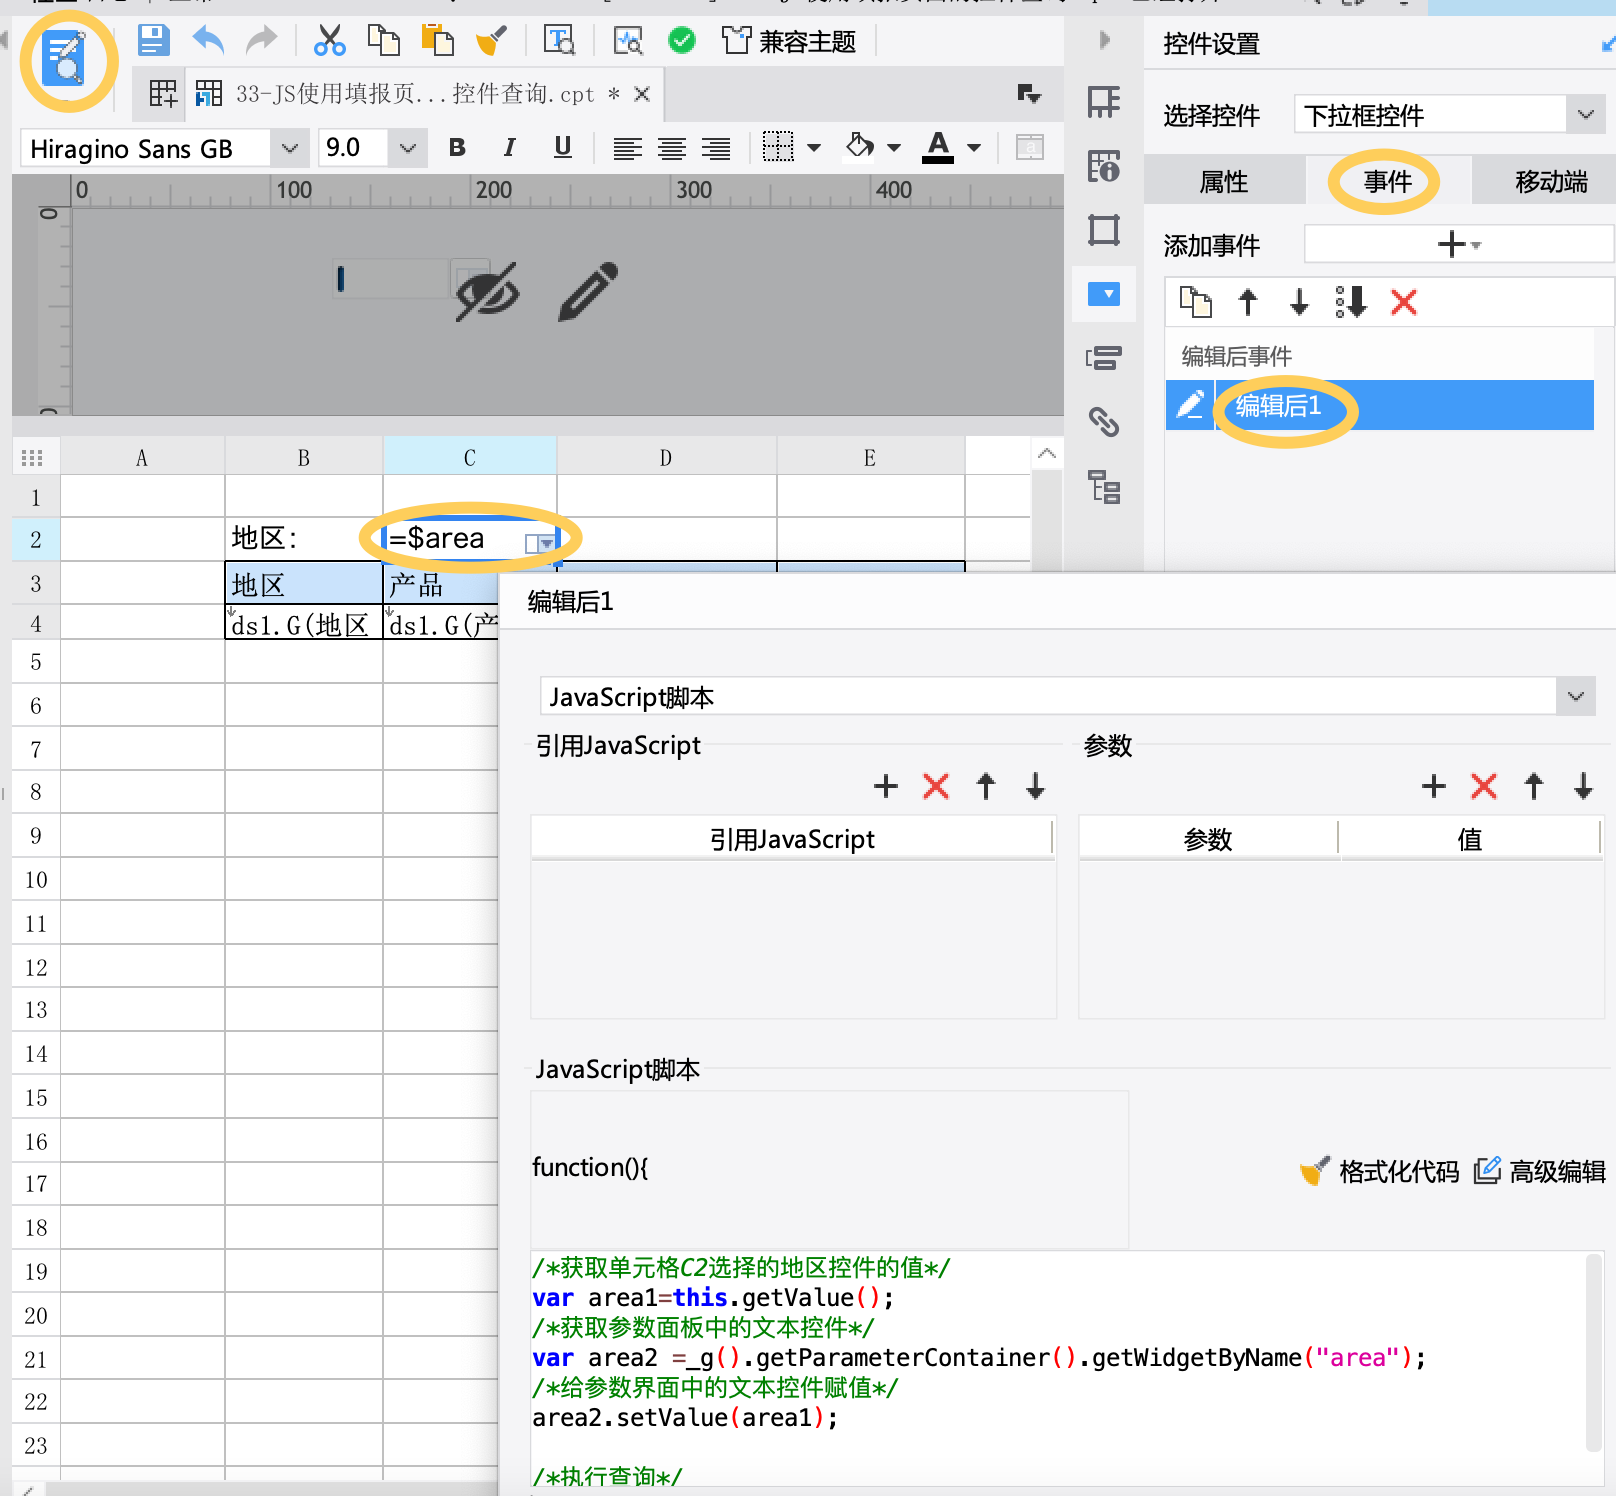The width and height of the screenshot is (1616, 1496).
Task: Click the text widget in parameter pane
Action: point(392,278)
